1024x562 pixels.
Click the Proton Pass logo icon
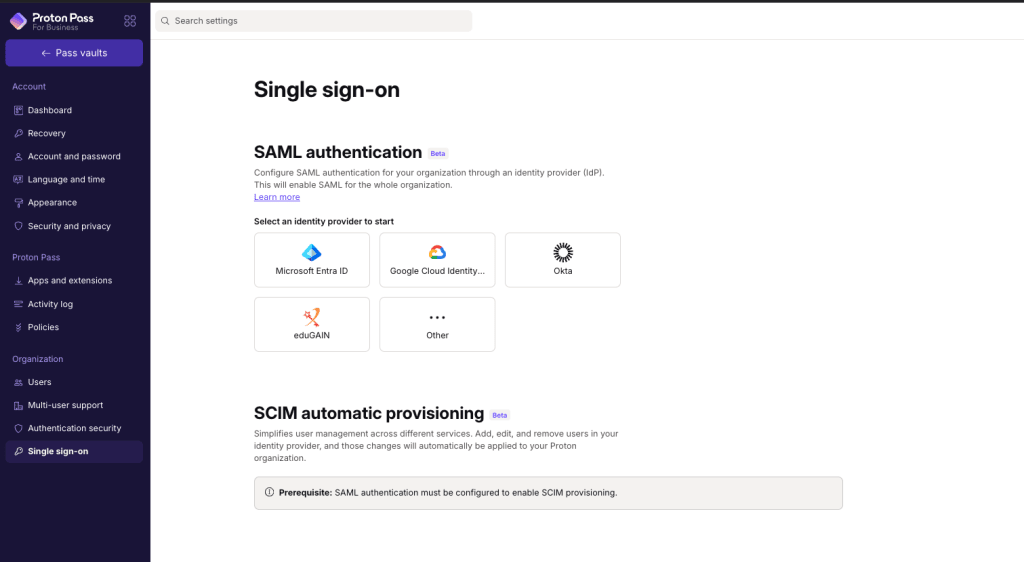pos(19,20)
